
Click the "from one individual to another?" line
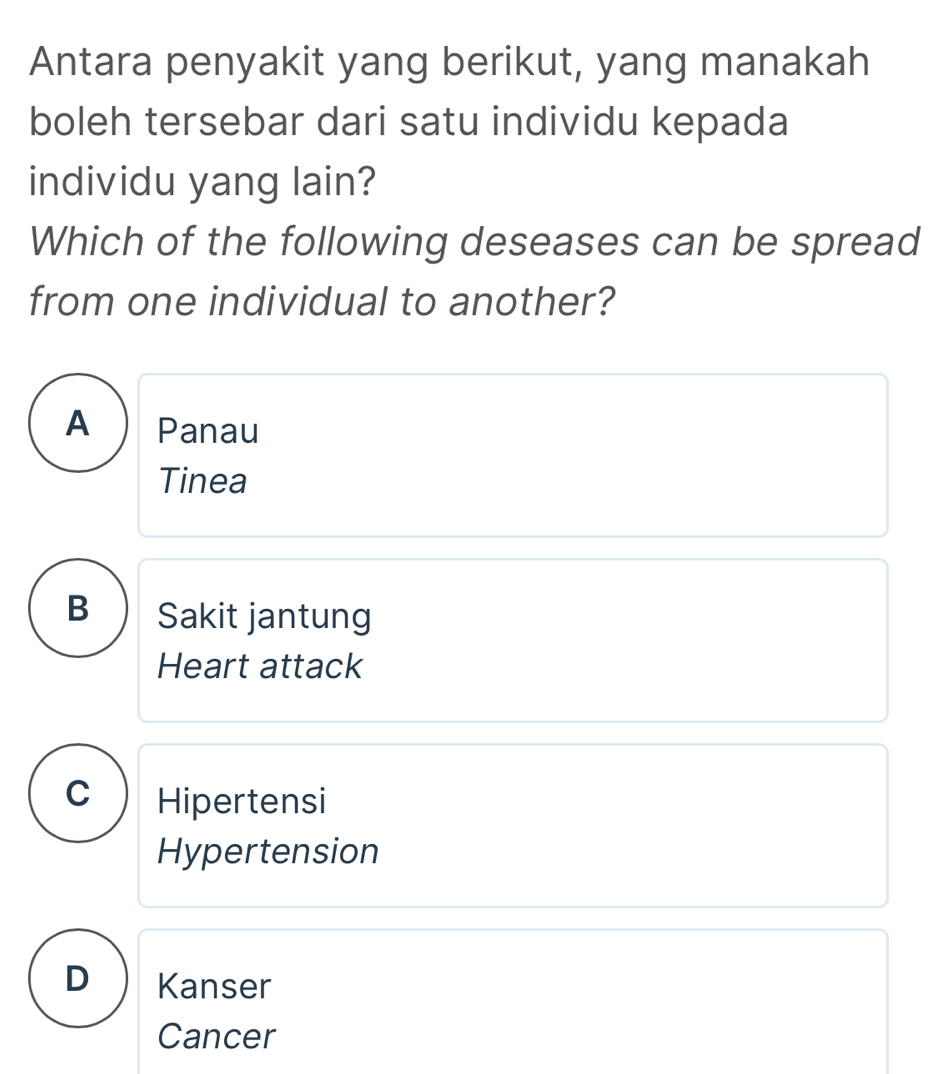[x=321, y=300]
